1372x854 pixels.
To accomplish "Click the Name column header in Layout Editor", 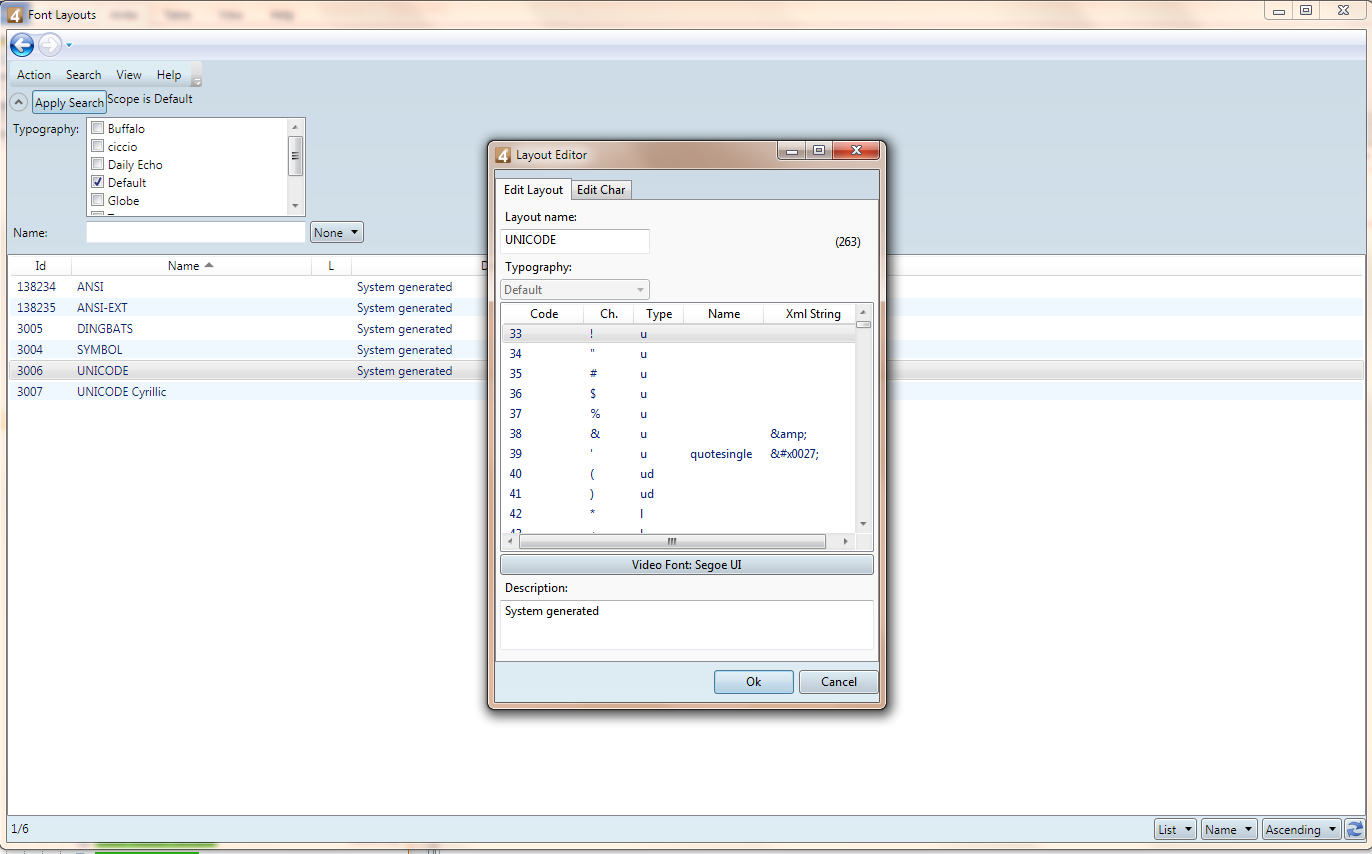I will pyautogui.click(x=724, y=314).
